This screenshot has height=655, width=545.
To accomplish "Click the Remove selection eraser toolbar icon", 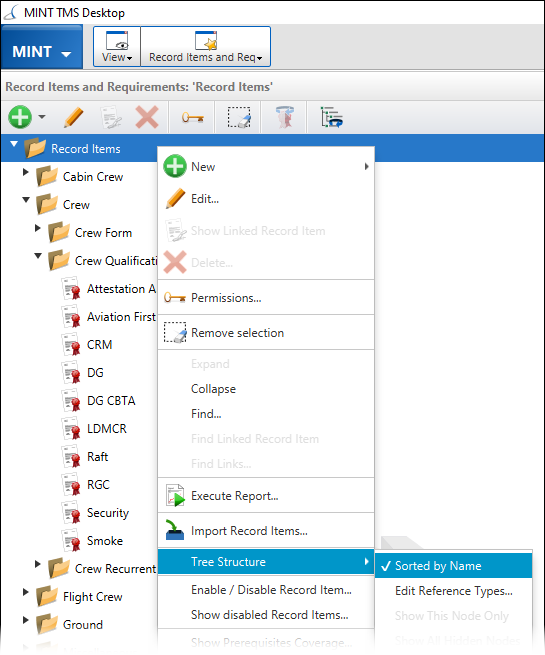I will coord(239,117).
